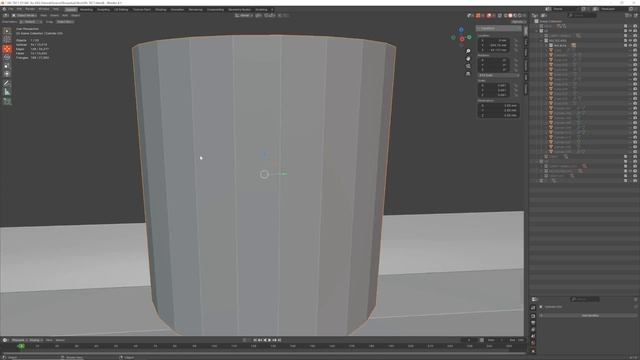The image size is (640, 360).
Task: Select the Measure tool
Action: click(7, 92)
